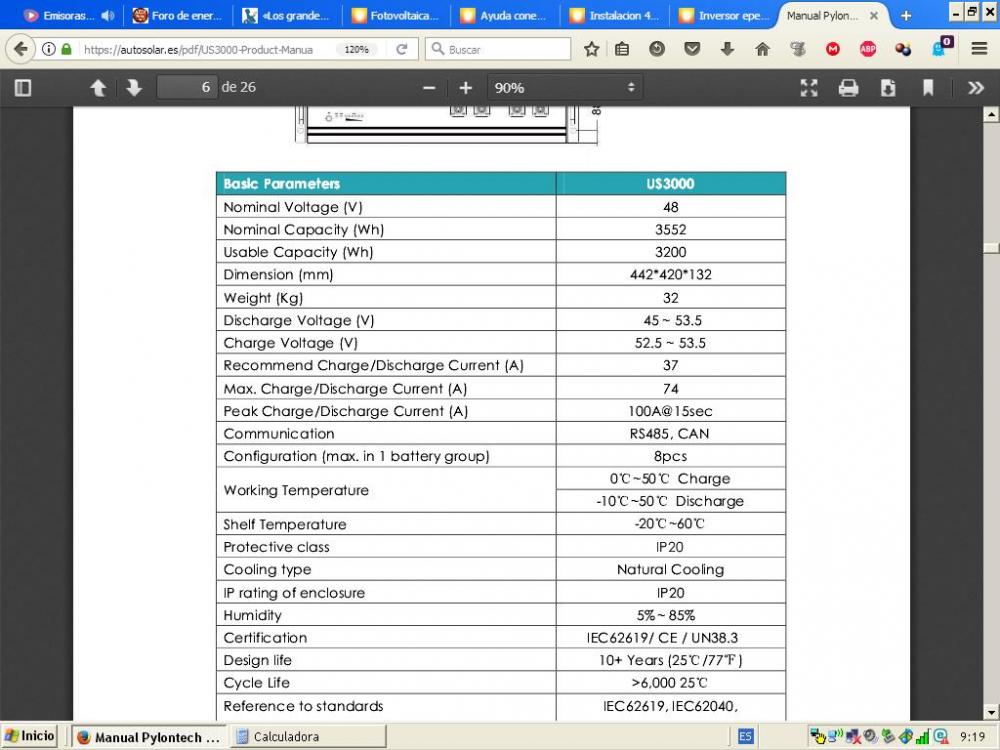Click the vertical scrollbar thumb
1000x750 pixels.
[991, 247]
